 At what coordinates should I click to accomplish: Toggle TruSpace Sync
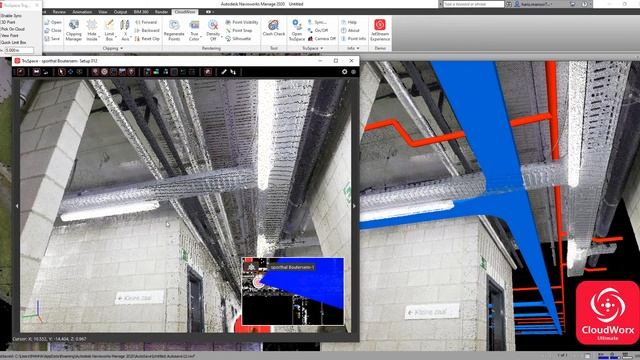317,22
